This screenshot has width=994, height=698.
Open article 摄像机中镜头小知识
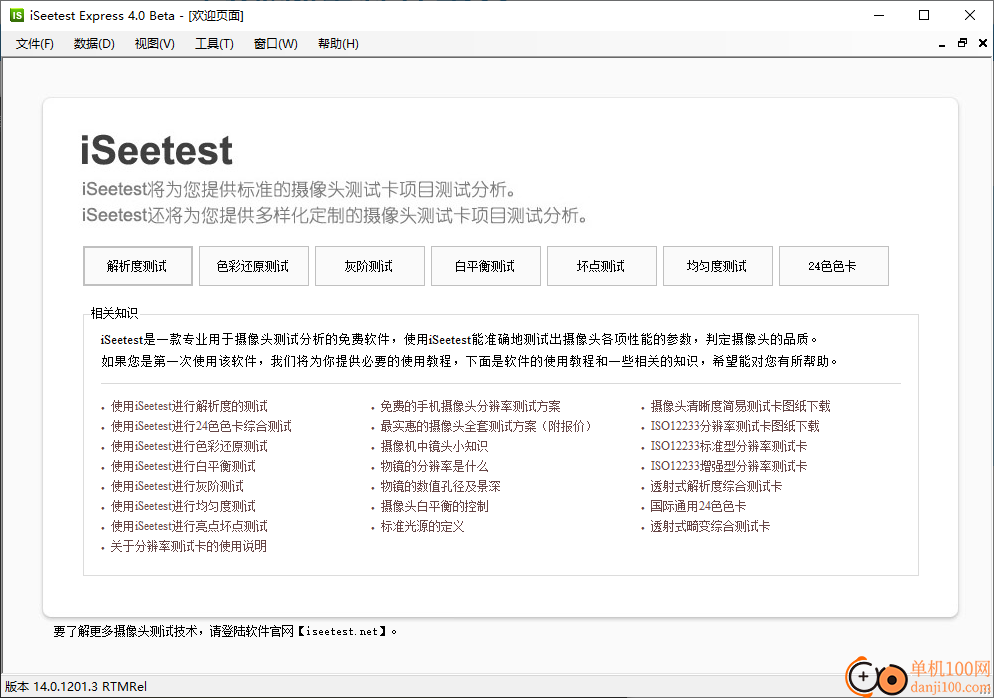pyautogui.click(x=434, y=446)
